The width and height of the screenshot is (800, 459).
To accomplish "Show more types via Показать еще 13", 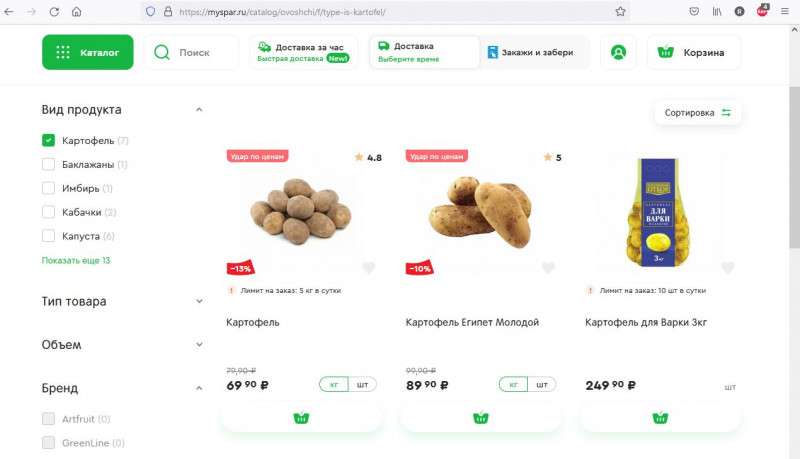I will point(76,260).
